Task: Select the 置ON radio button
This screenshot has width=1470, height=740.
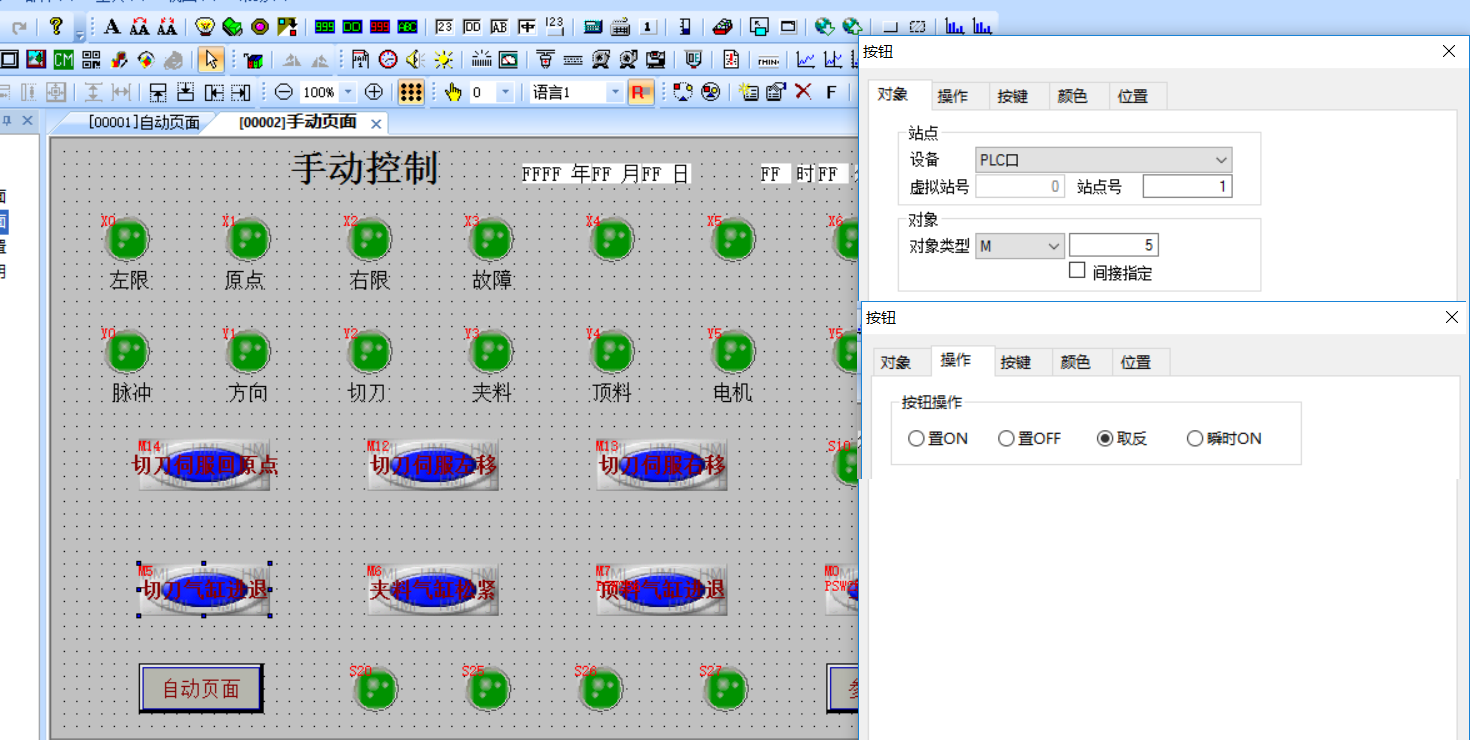Action: [x=916, y=439]
